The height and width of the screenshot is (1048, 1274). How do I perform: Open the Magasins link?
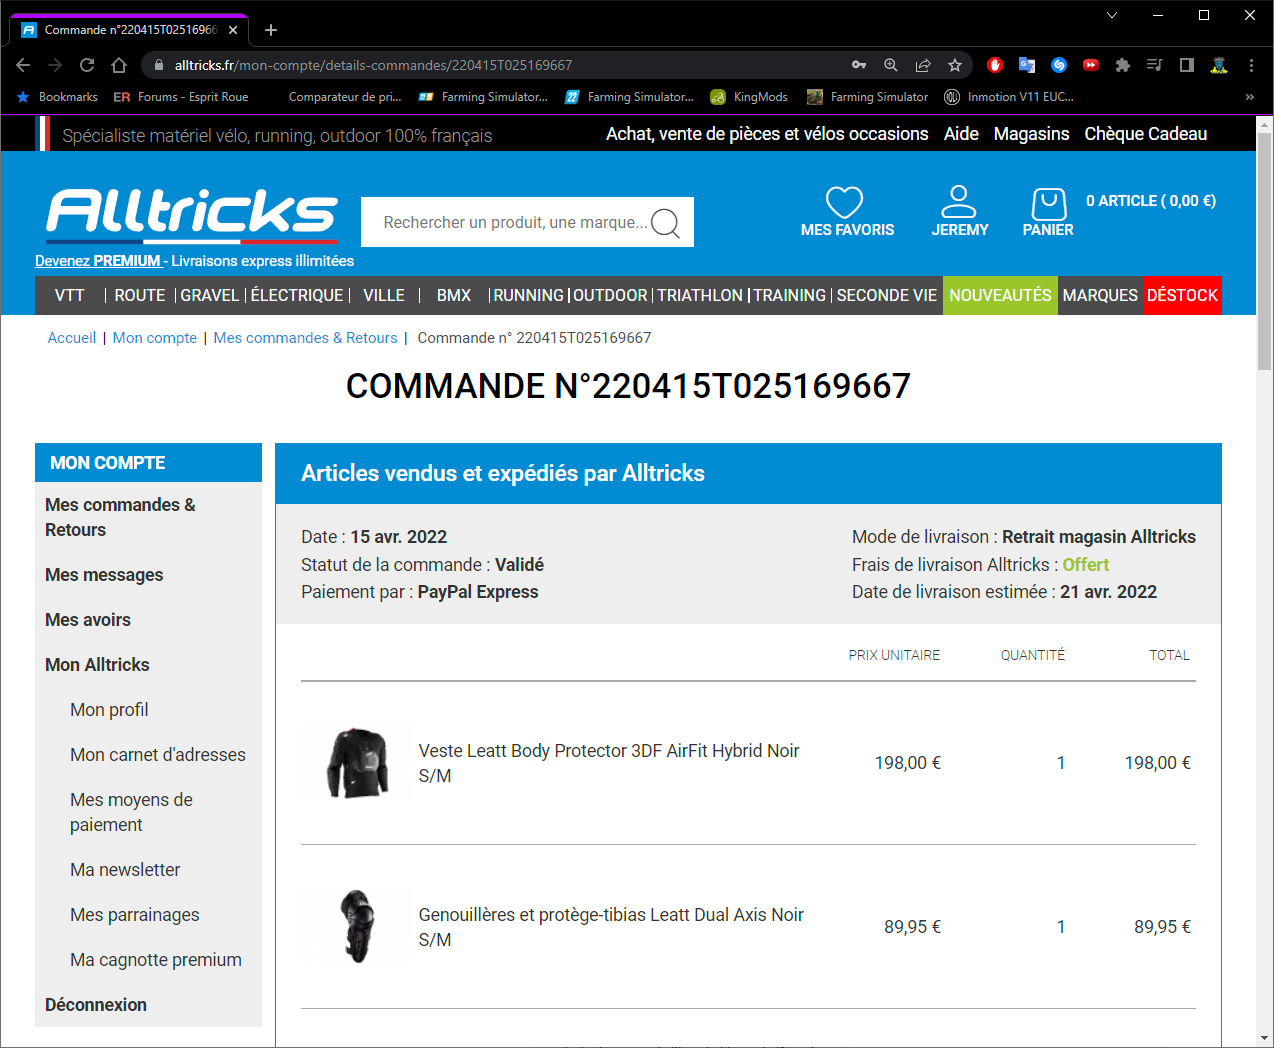click(1031, 134)
